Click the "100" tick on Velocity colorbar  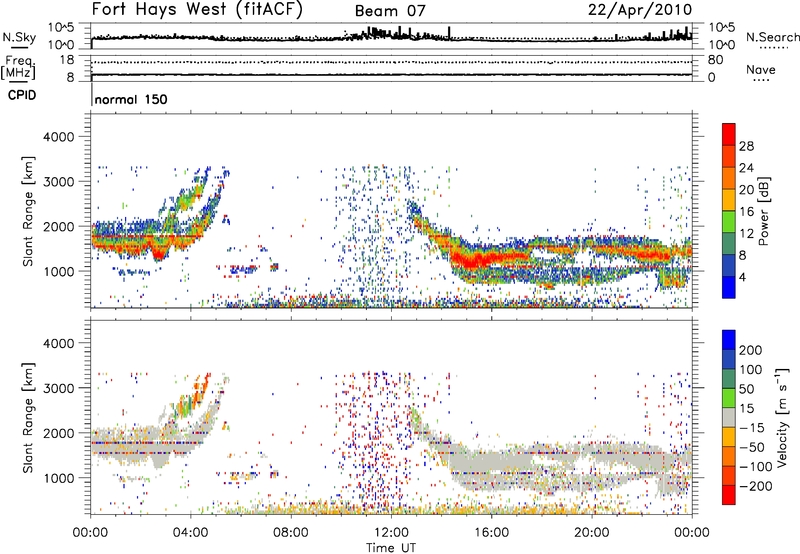751,370
